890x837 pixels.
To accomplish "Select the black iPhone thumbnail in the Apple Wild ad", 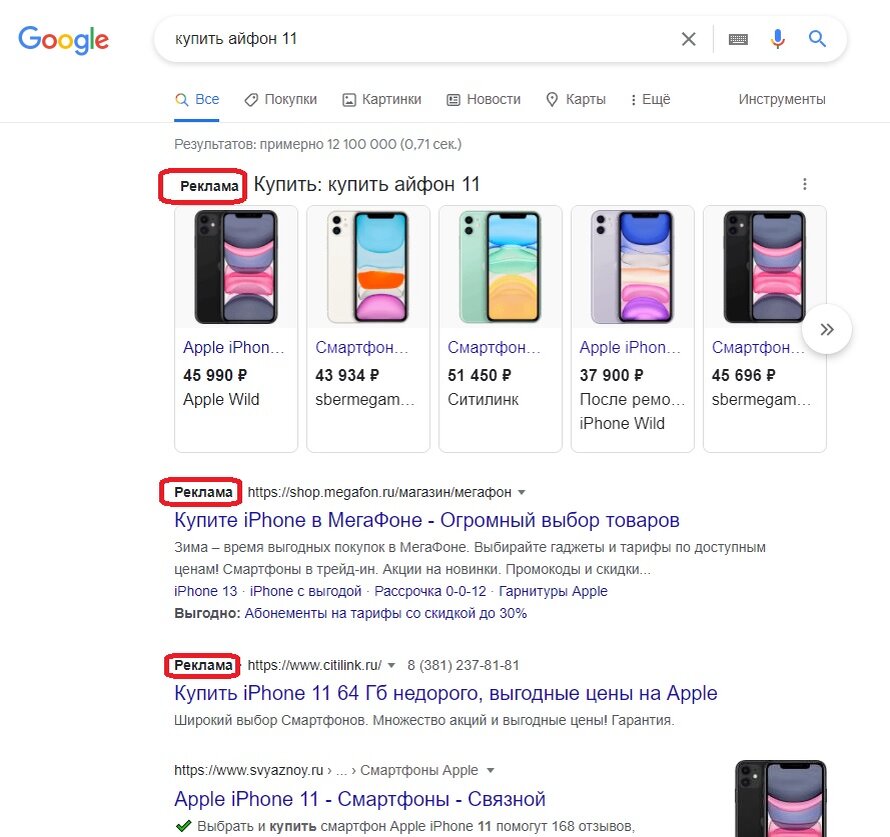I will pyautogui.click(x=235, y=266).
